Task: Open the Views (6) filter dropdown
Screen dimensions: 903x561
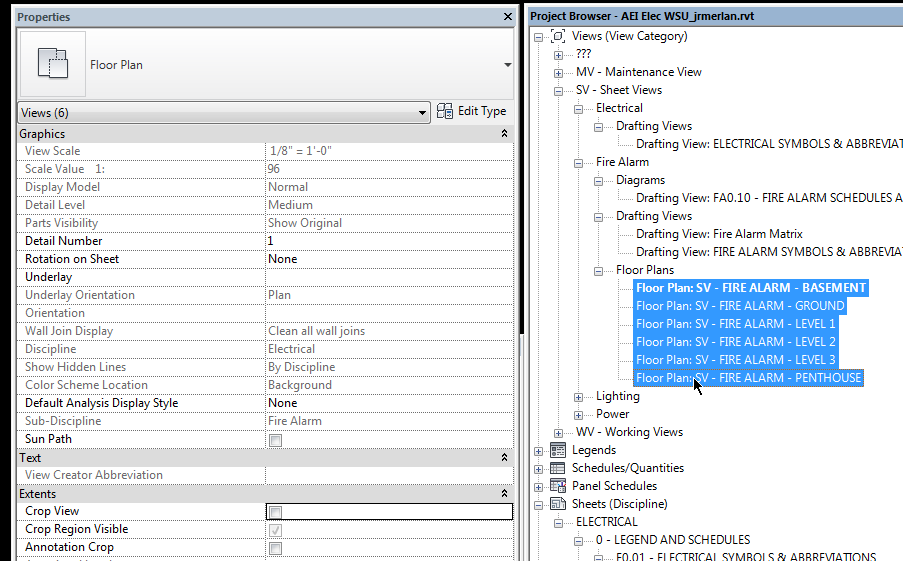Action: (423, 113)
